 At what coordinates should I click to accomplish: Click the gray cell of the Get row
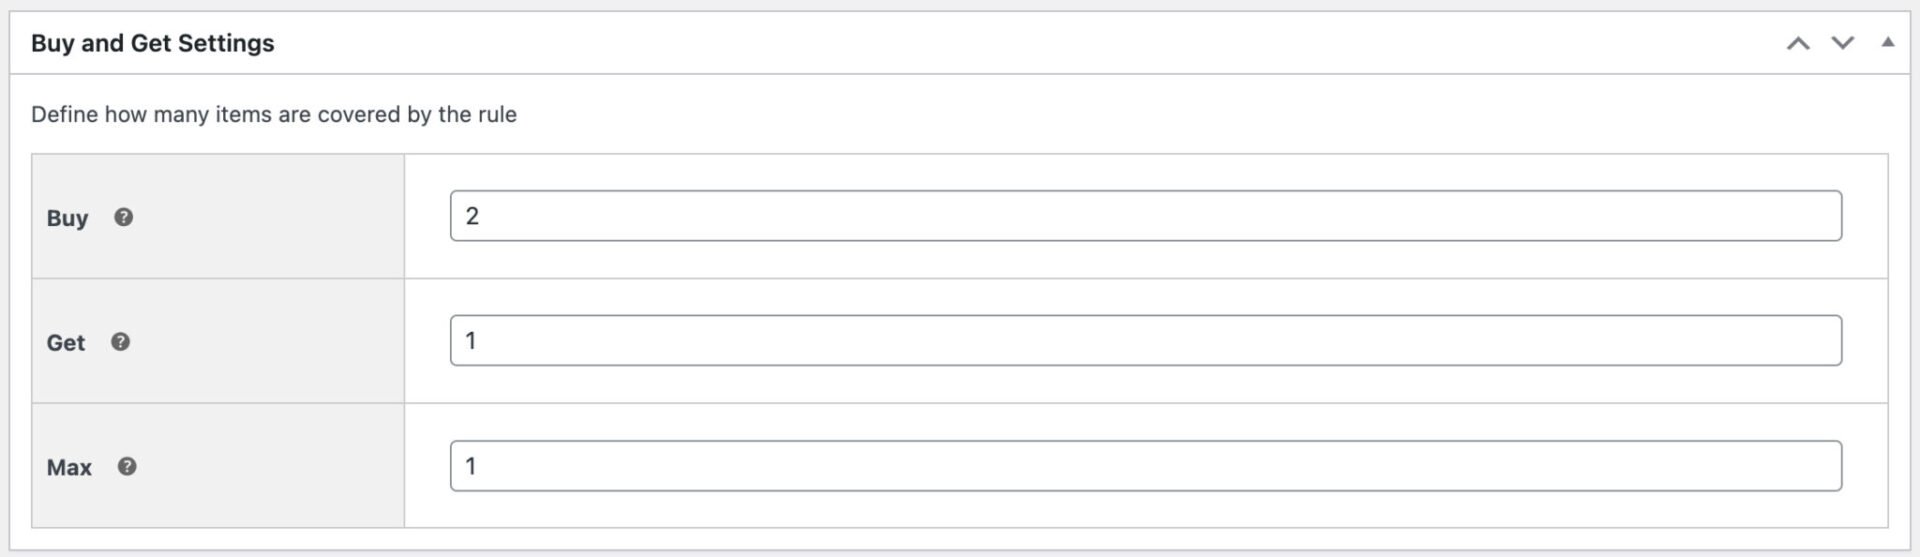coord(218,341)
